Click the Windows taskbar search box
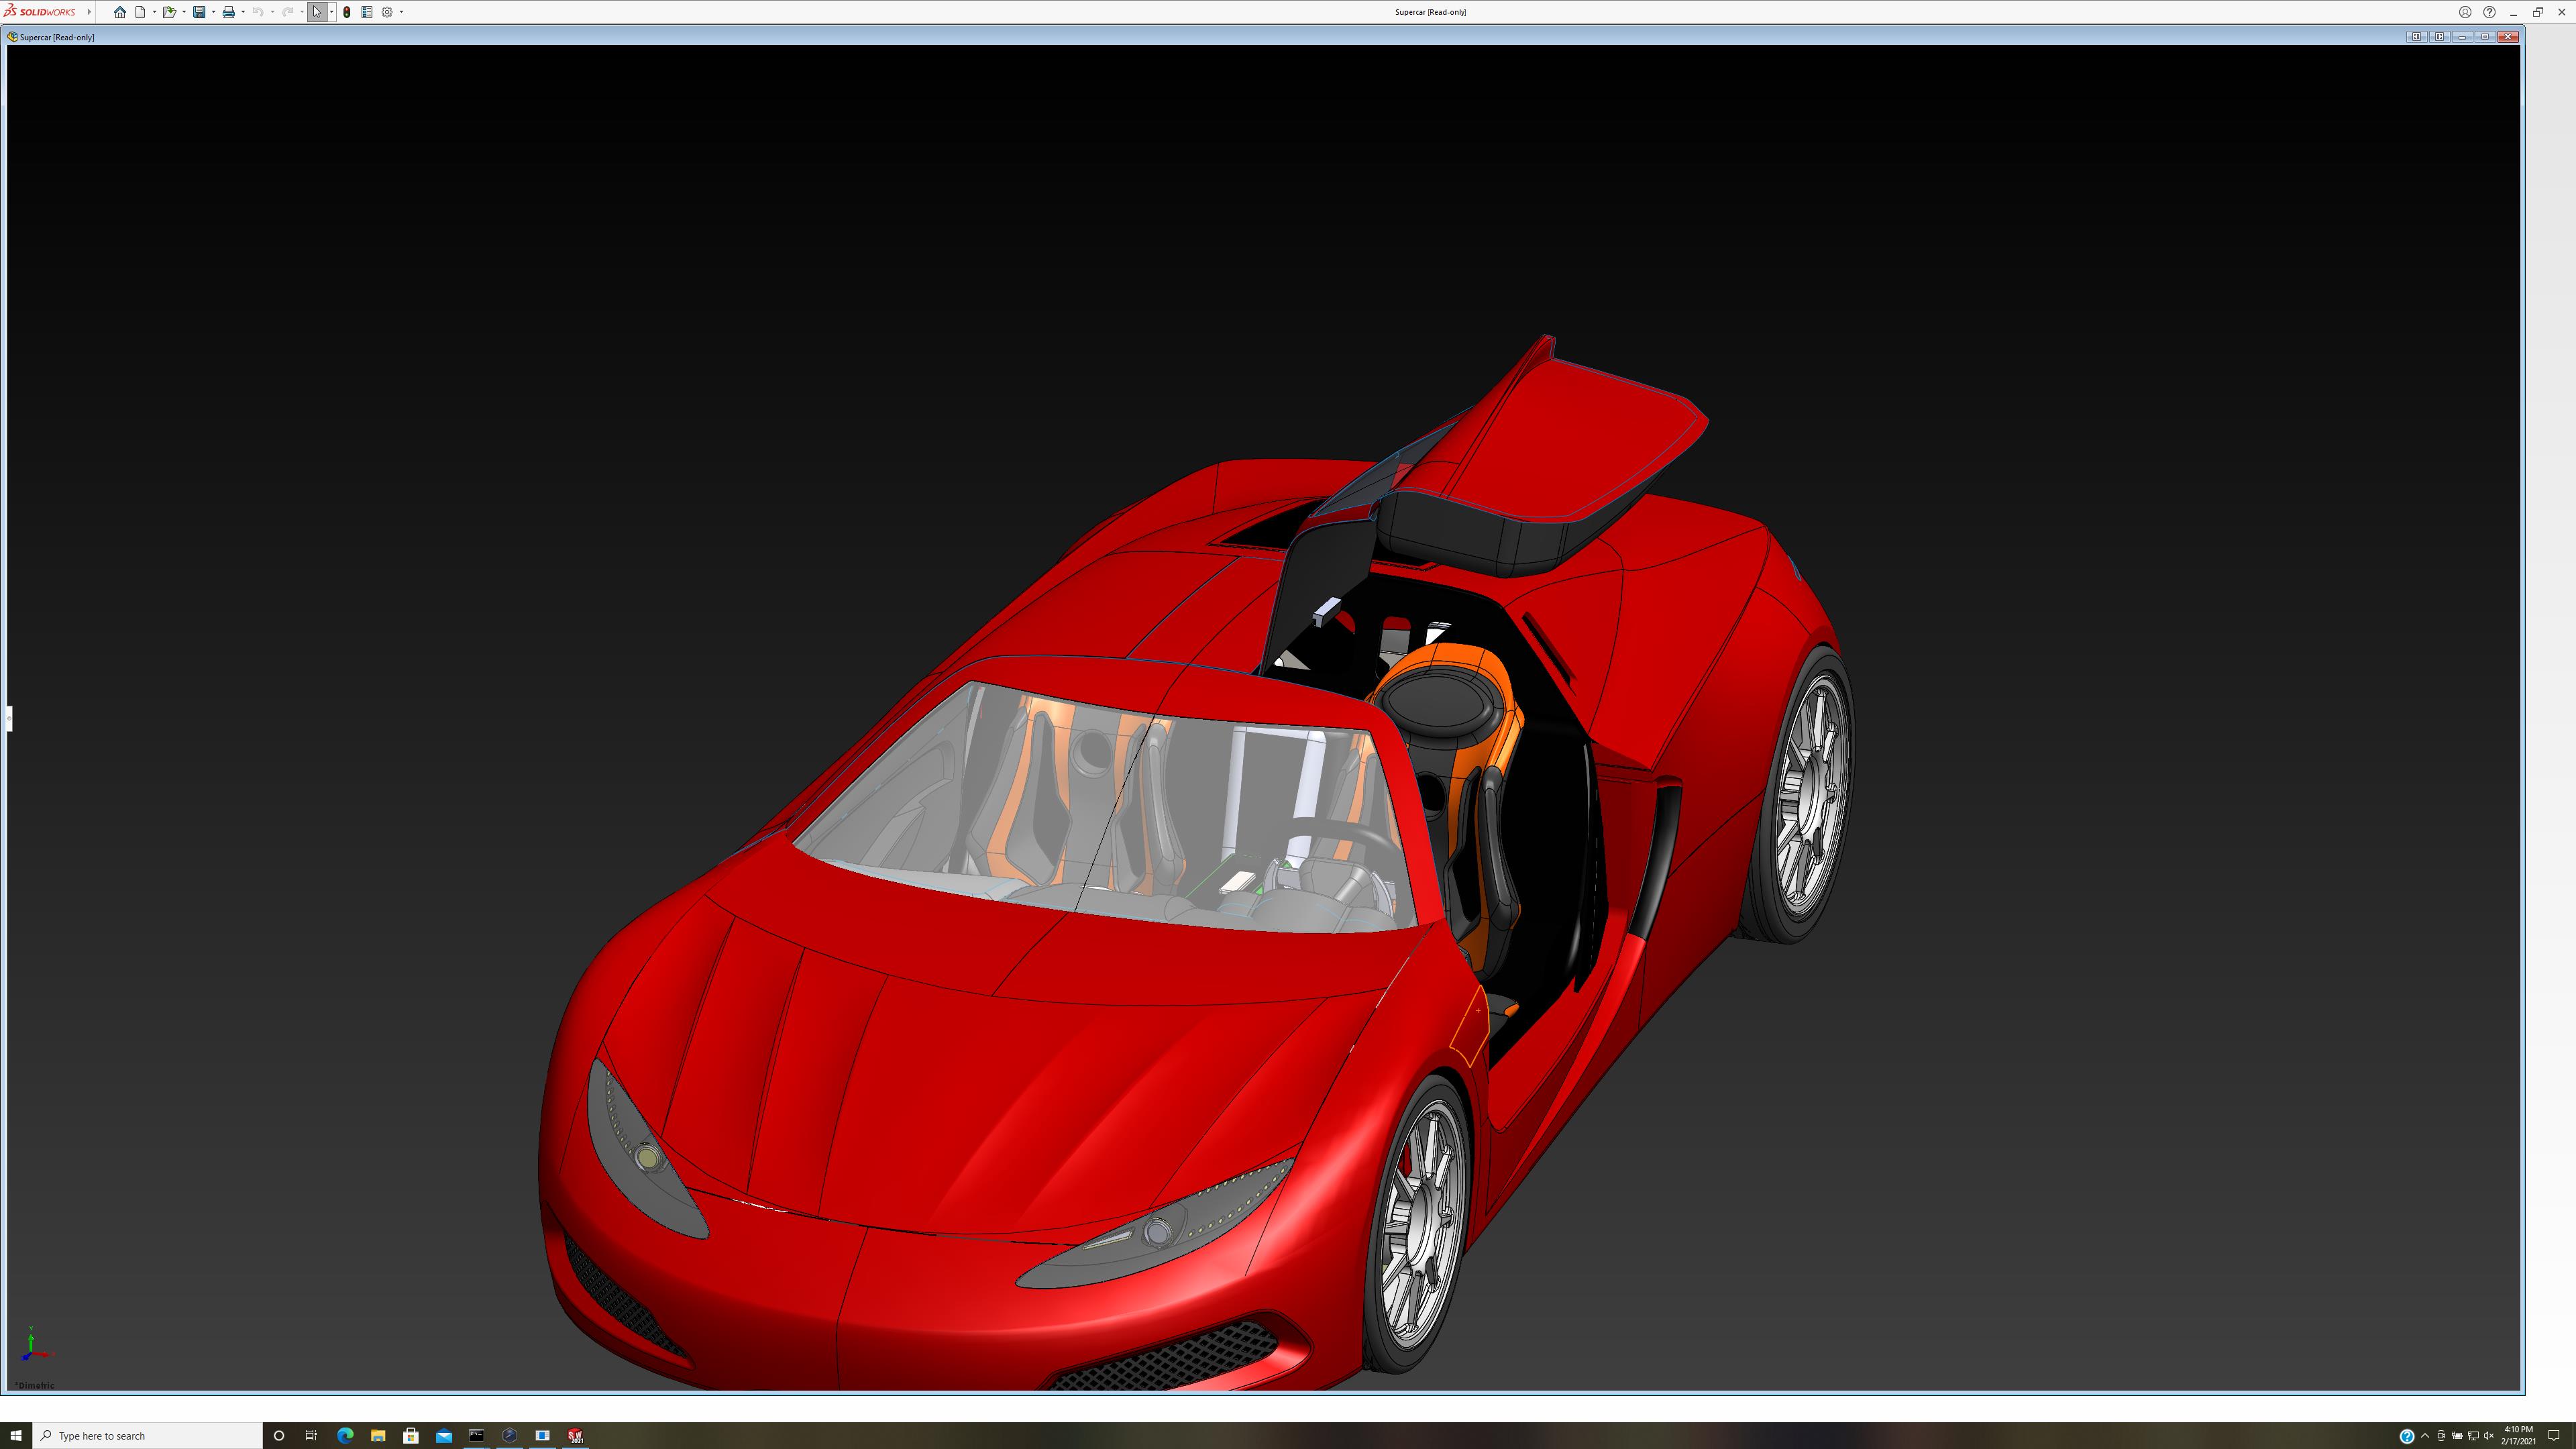 pyautogui.click(x=150, y=1435)
